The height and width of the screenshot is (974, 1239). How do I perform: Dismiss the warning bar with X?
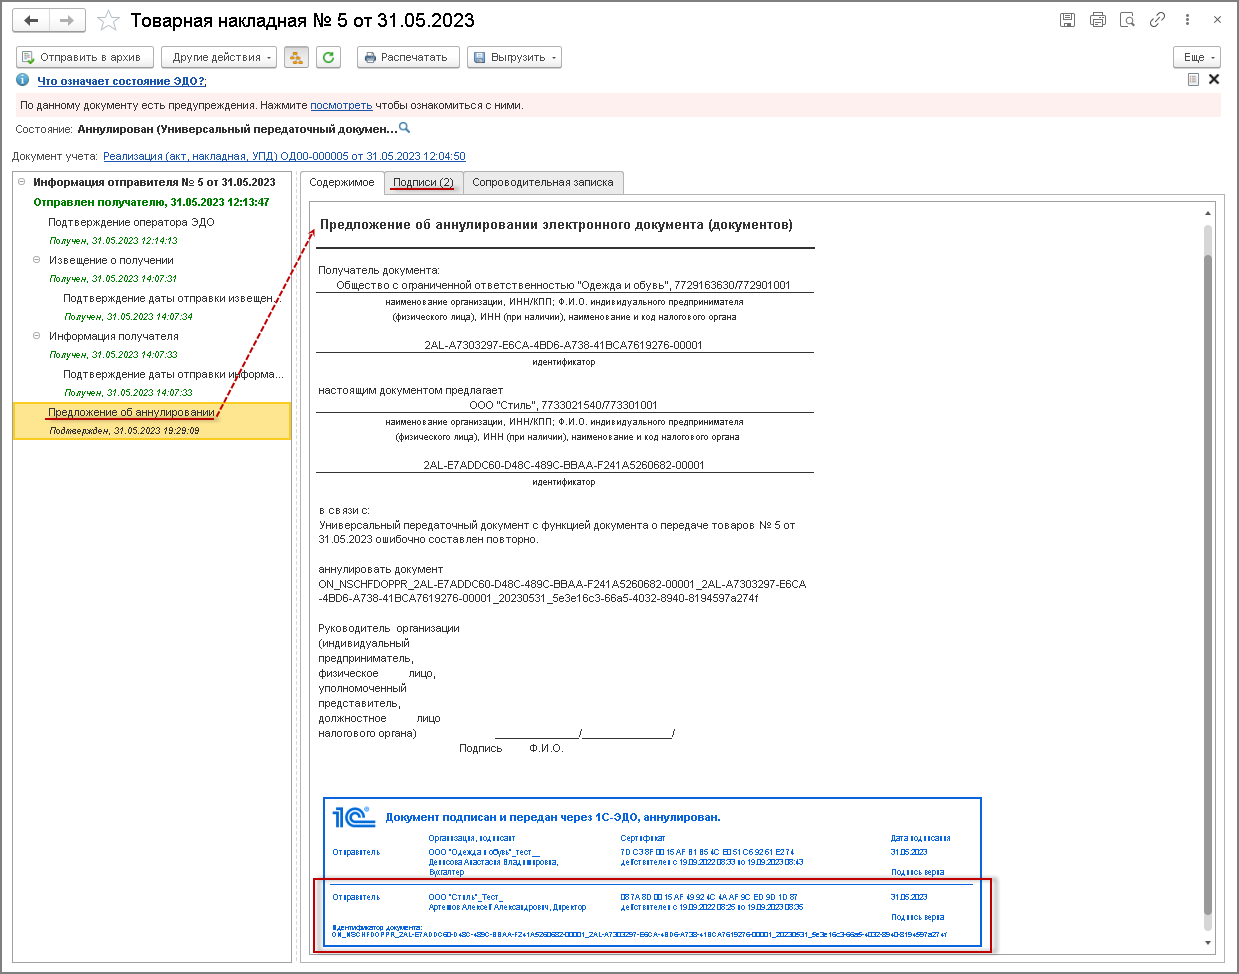pos(1214,80)
